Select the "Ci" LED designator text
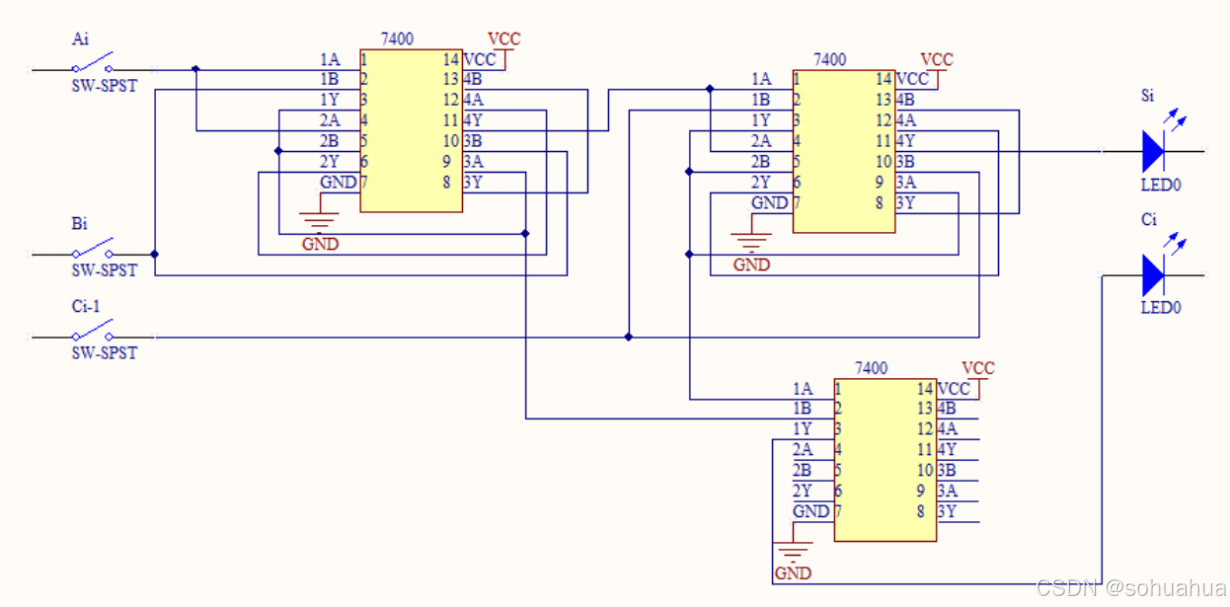The width and height of the screenshot is (1230, 607). point(1148,219)
